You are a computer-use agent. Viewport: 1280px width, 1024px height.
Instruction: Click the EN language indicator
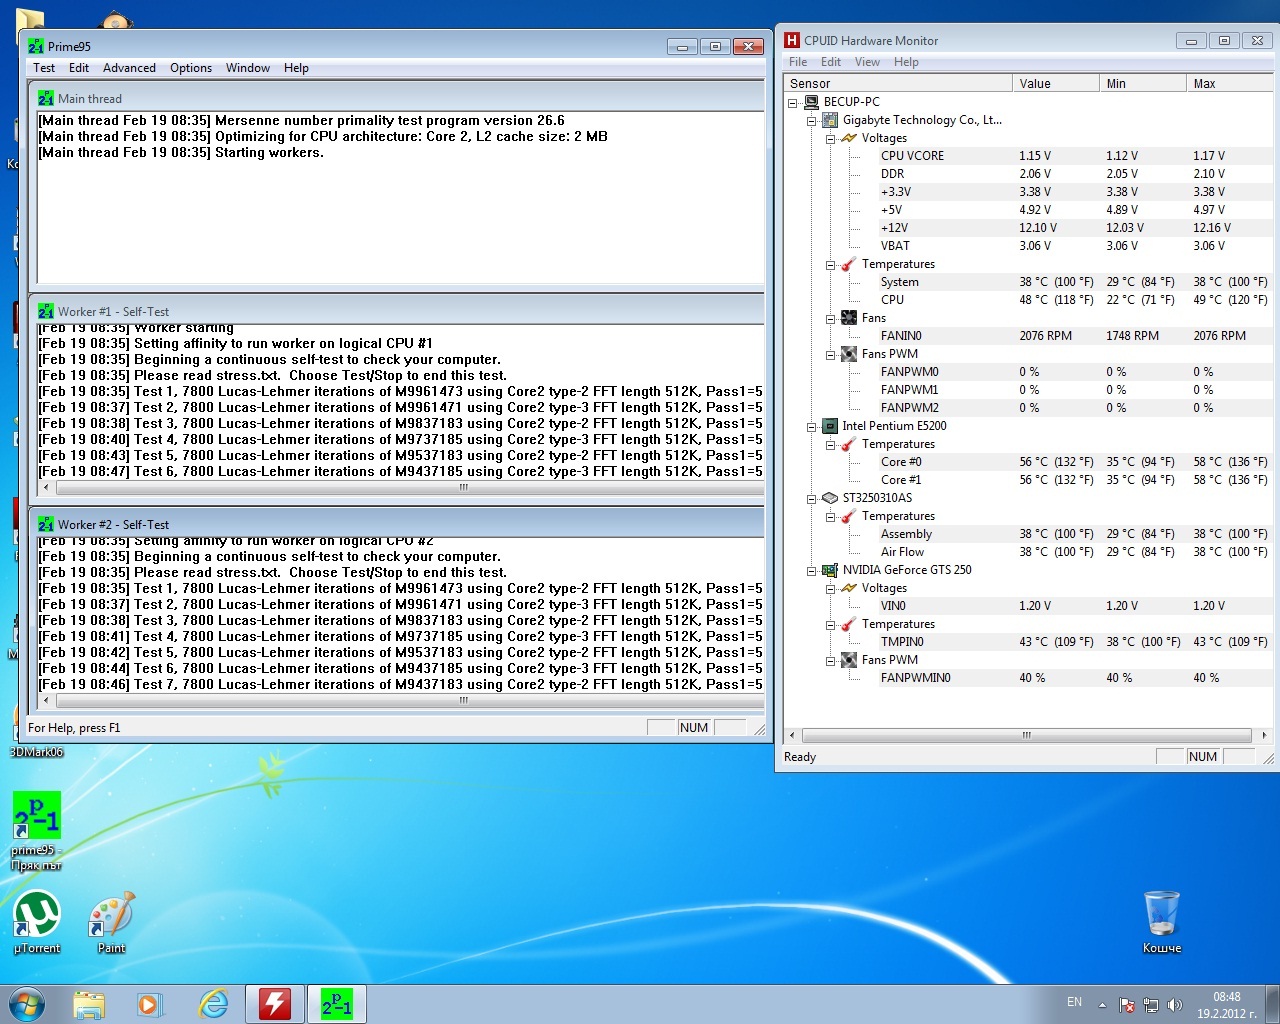(1074, 1002)
